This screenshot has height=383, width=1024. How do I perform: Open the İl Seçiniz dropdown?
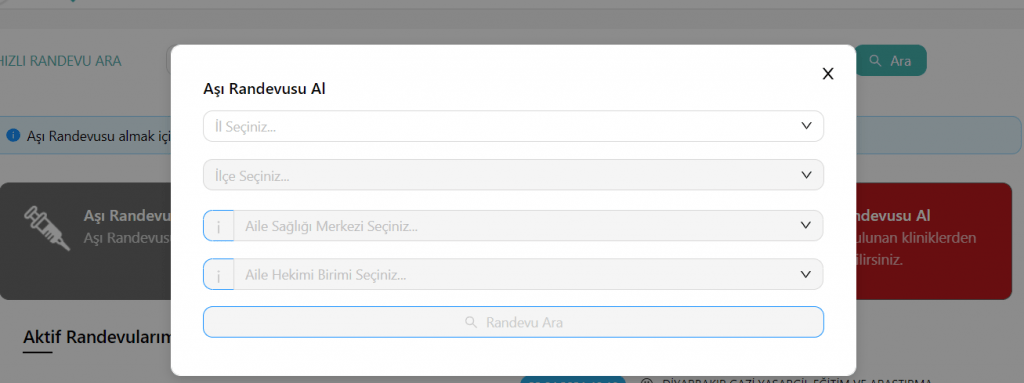coord(513,126)
